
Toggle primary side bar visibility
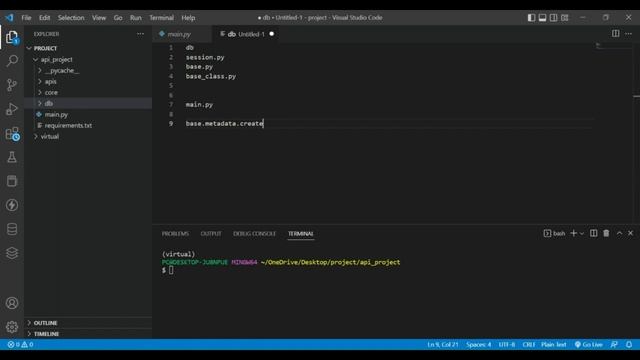(x=531, y=18)
